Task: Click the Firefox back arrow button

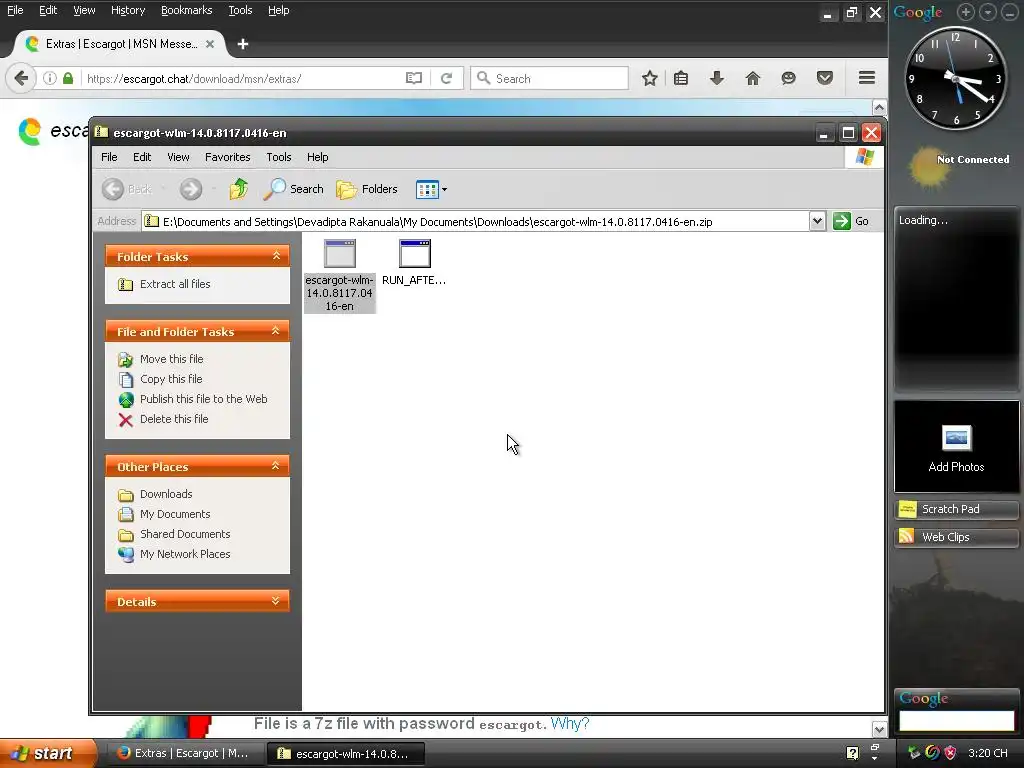Action: coord(21,78)
